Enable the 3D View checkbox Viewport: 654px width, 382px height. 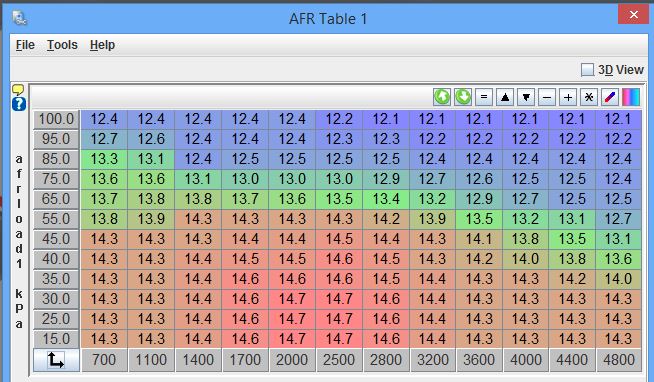(587, 70)
